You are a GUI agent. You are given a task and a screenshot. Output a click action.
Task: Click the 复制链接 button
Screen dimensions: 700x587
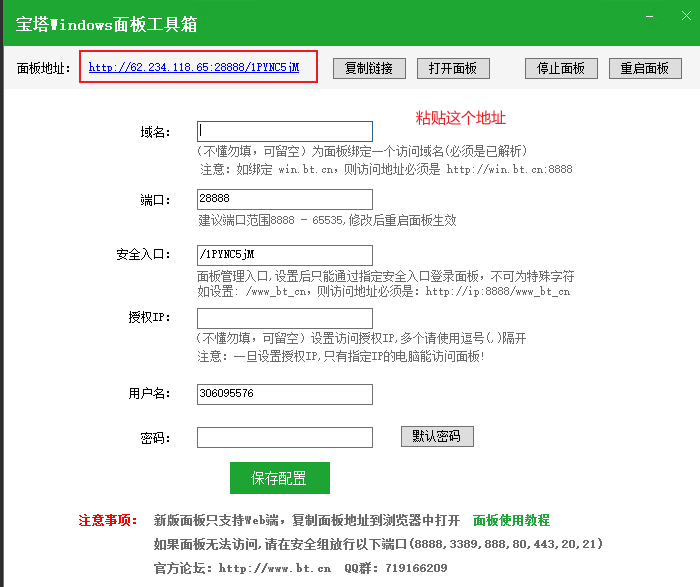tap(369, 68)
